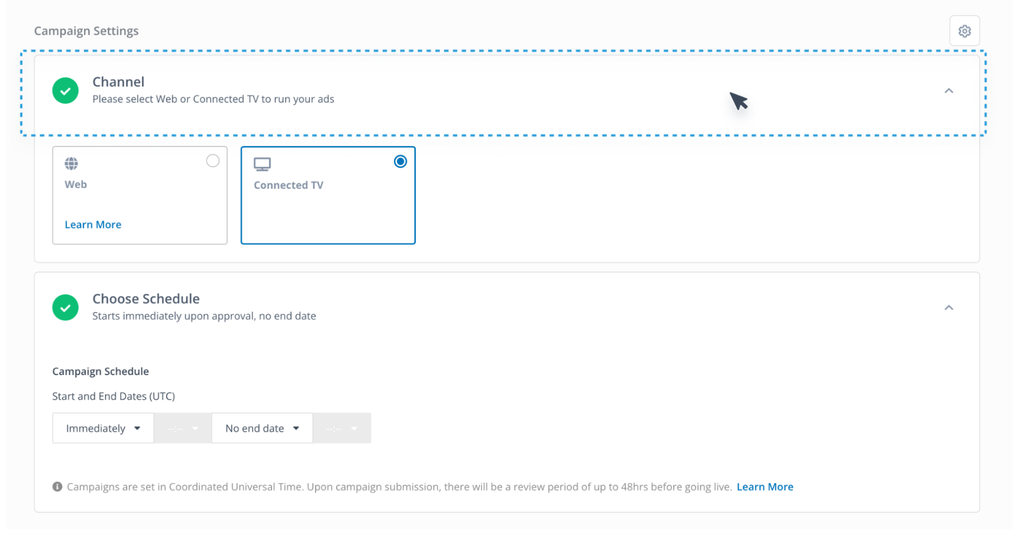Click the Connected TV monitor icon

[262, 164]
